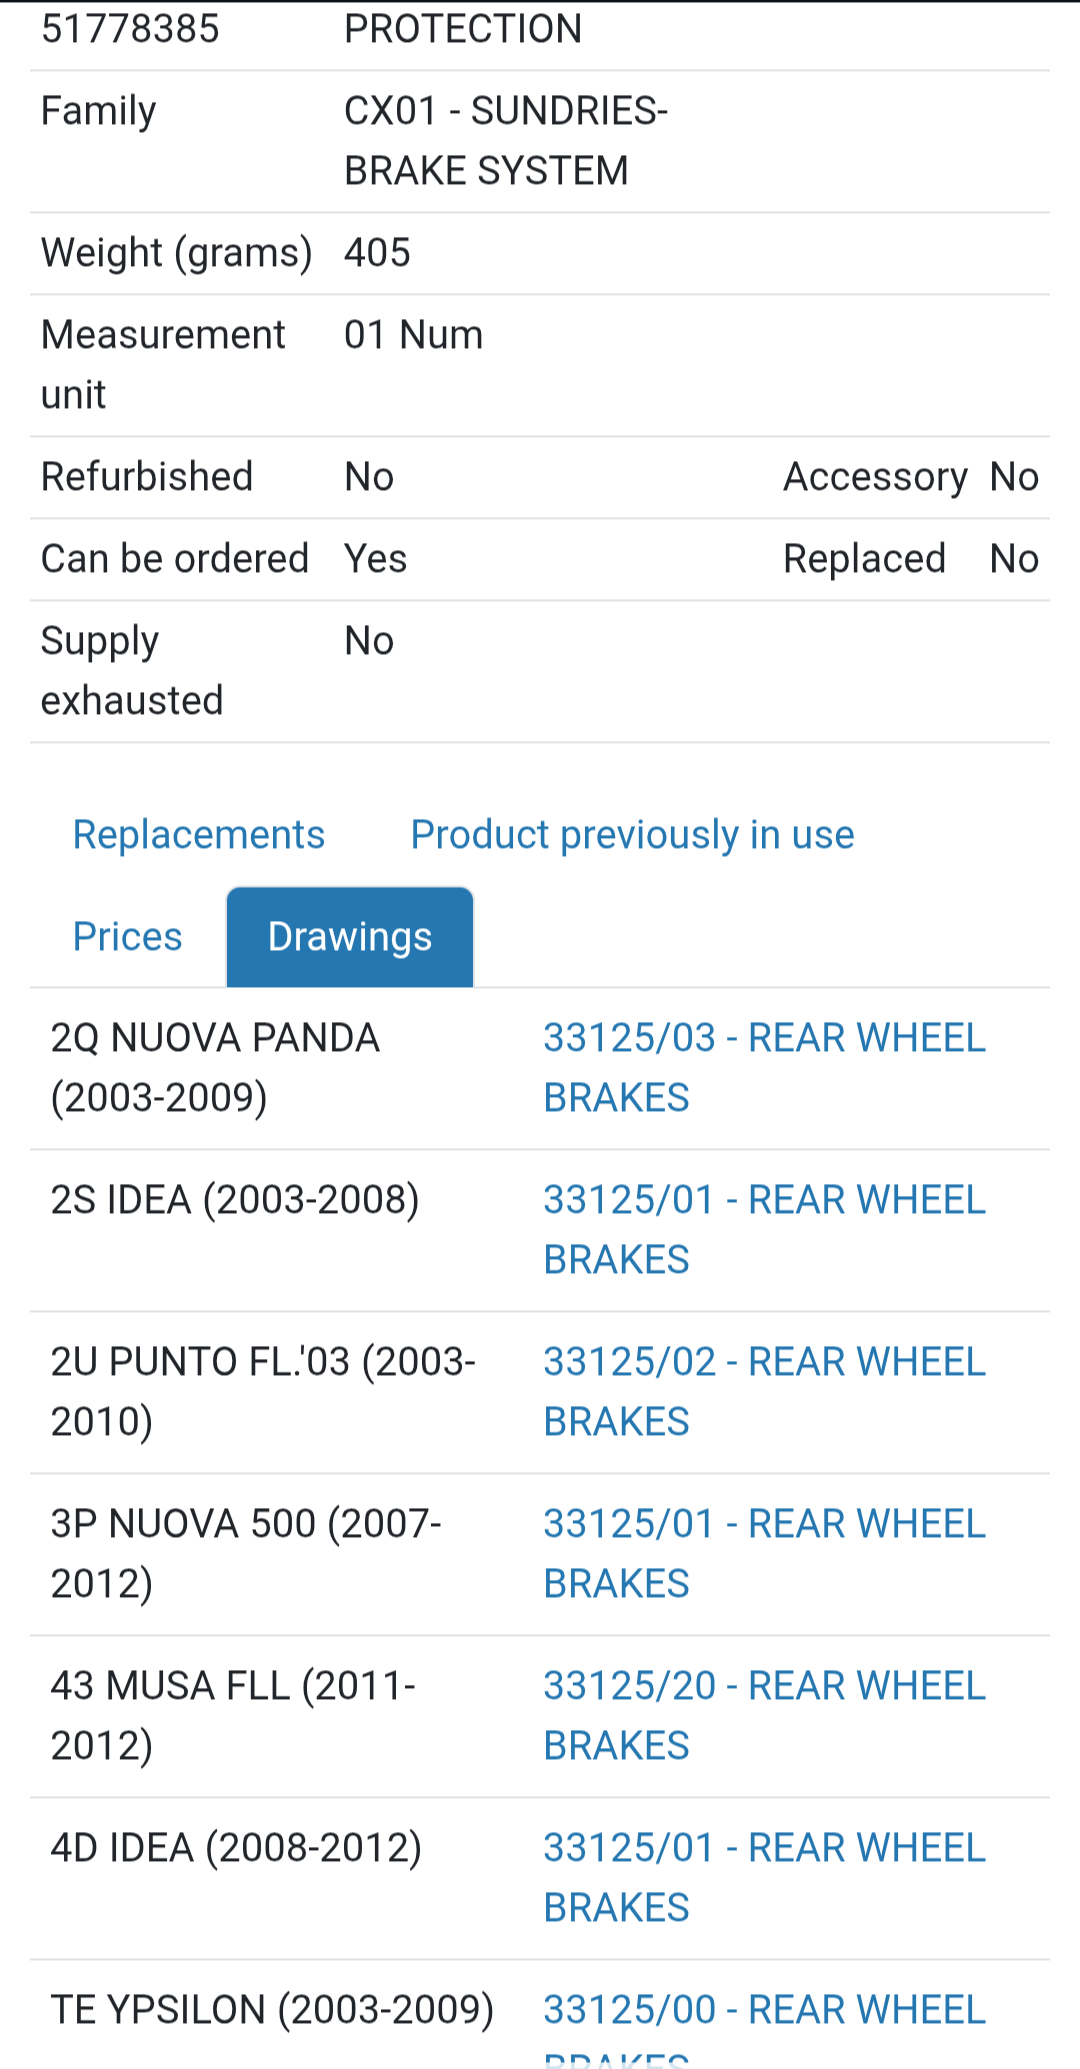Switch to Product previously in use tab
Screen dimensions: 1080x2069
632,835
